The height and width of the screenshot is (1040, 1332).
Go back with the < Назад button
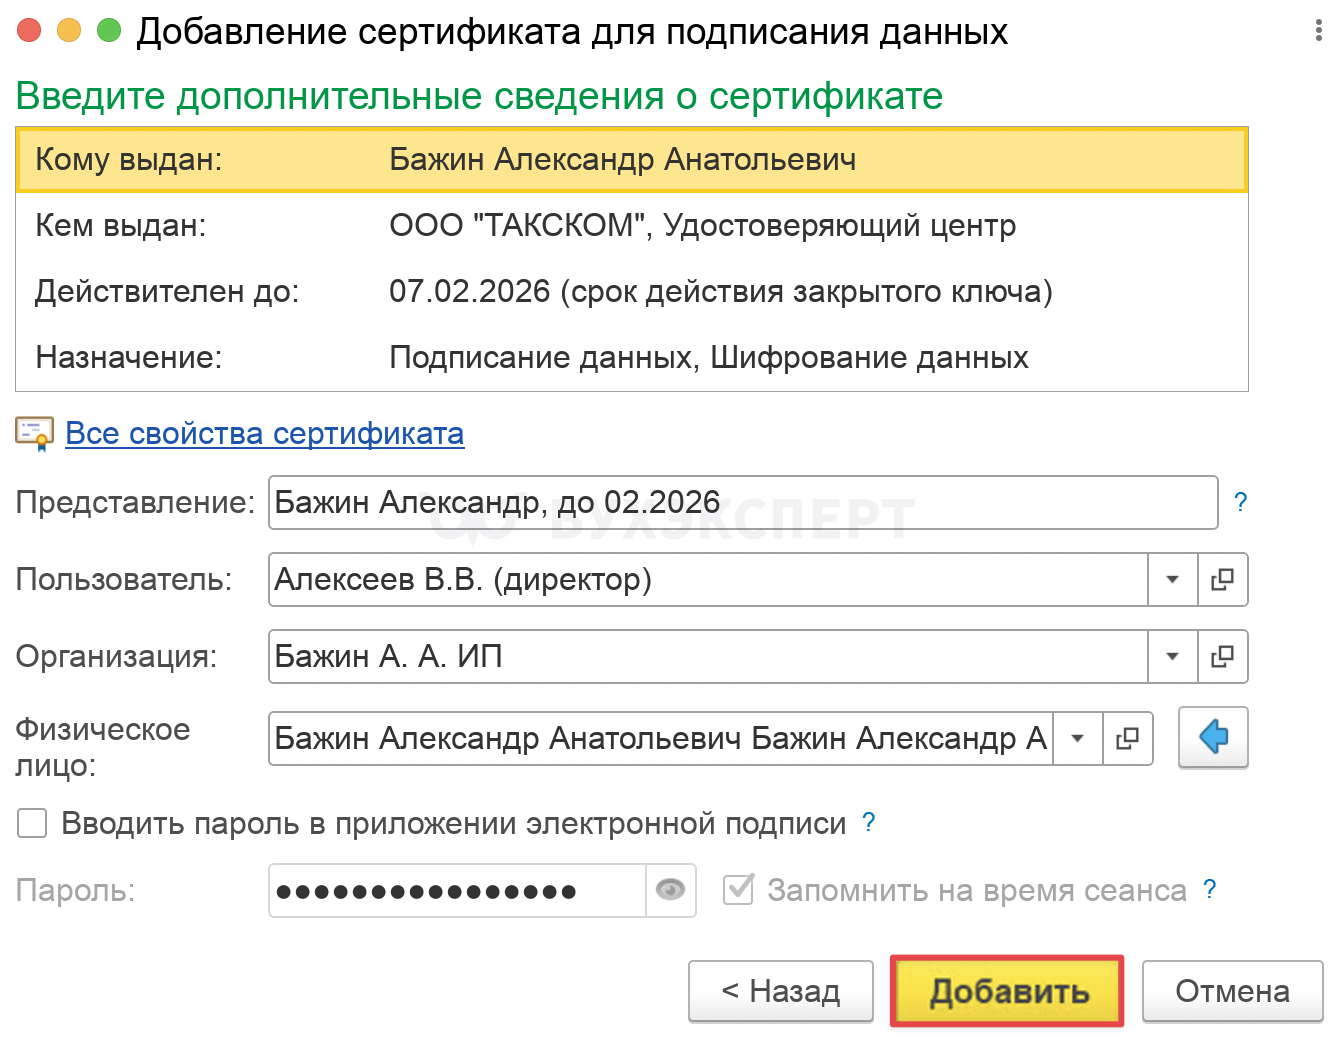(780, 991)
